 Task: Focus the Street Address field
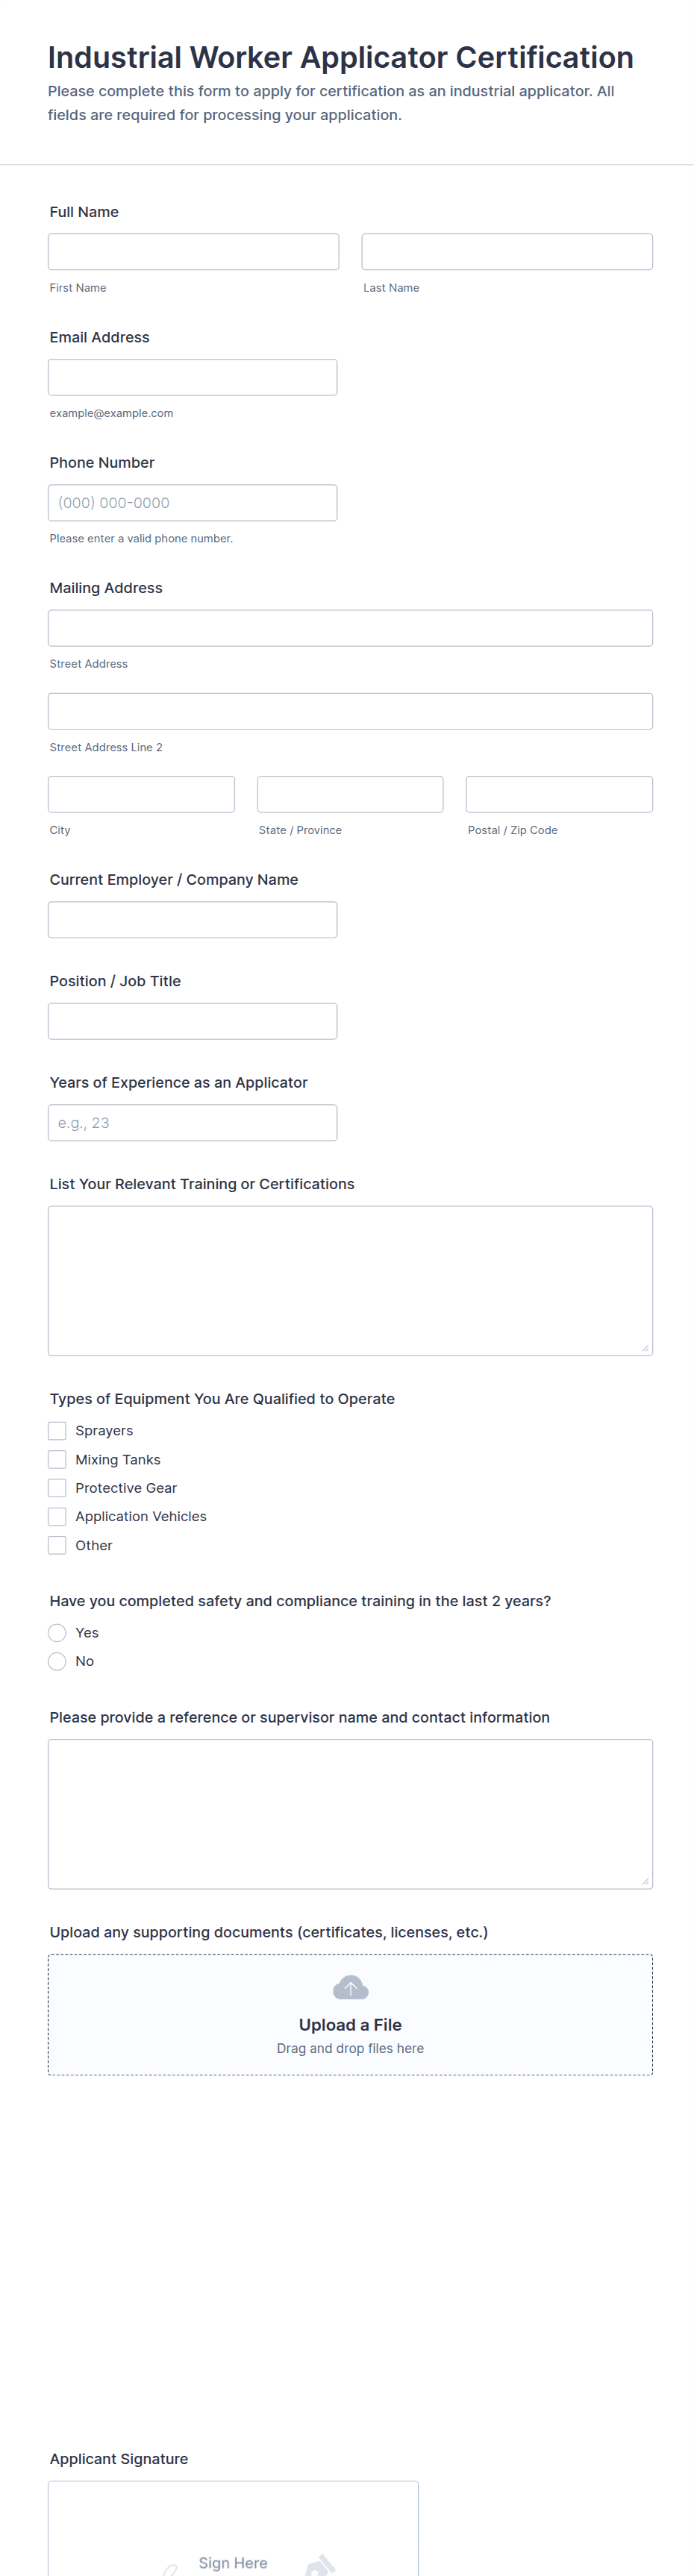click(x=350, y=628)
